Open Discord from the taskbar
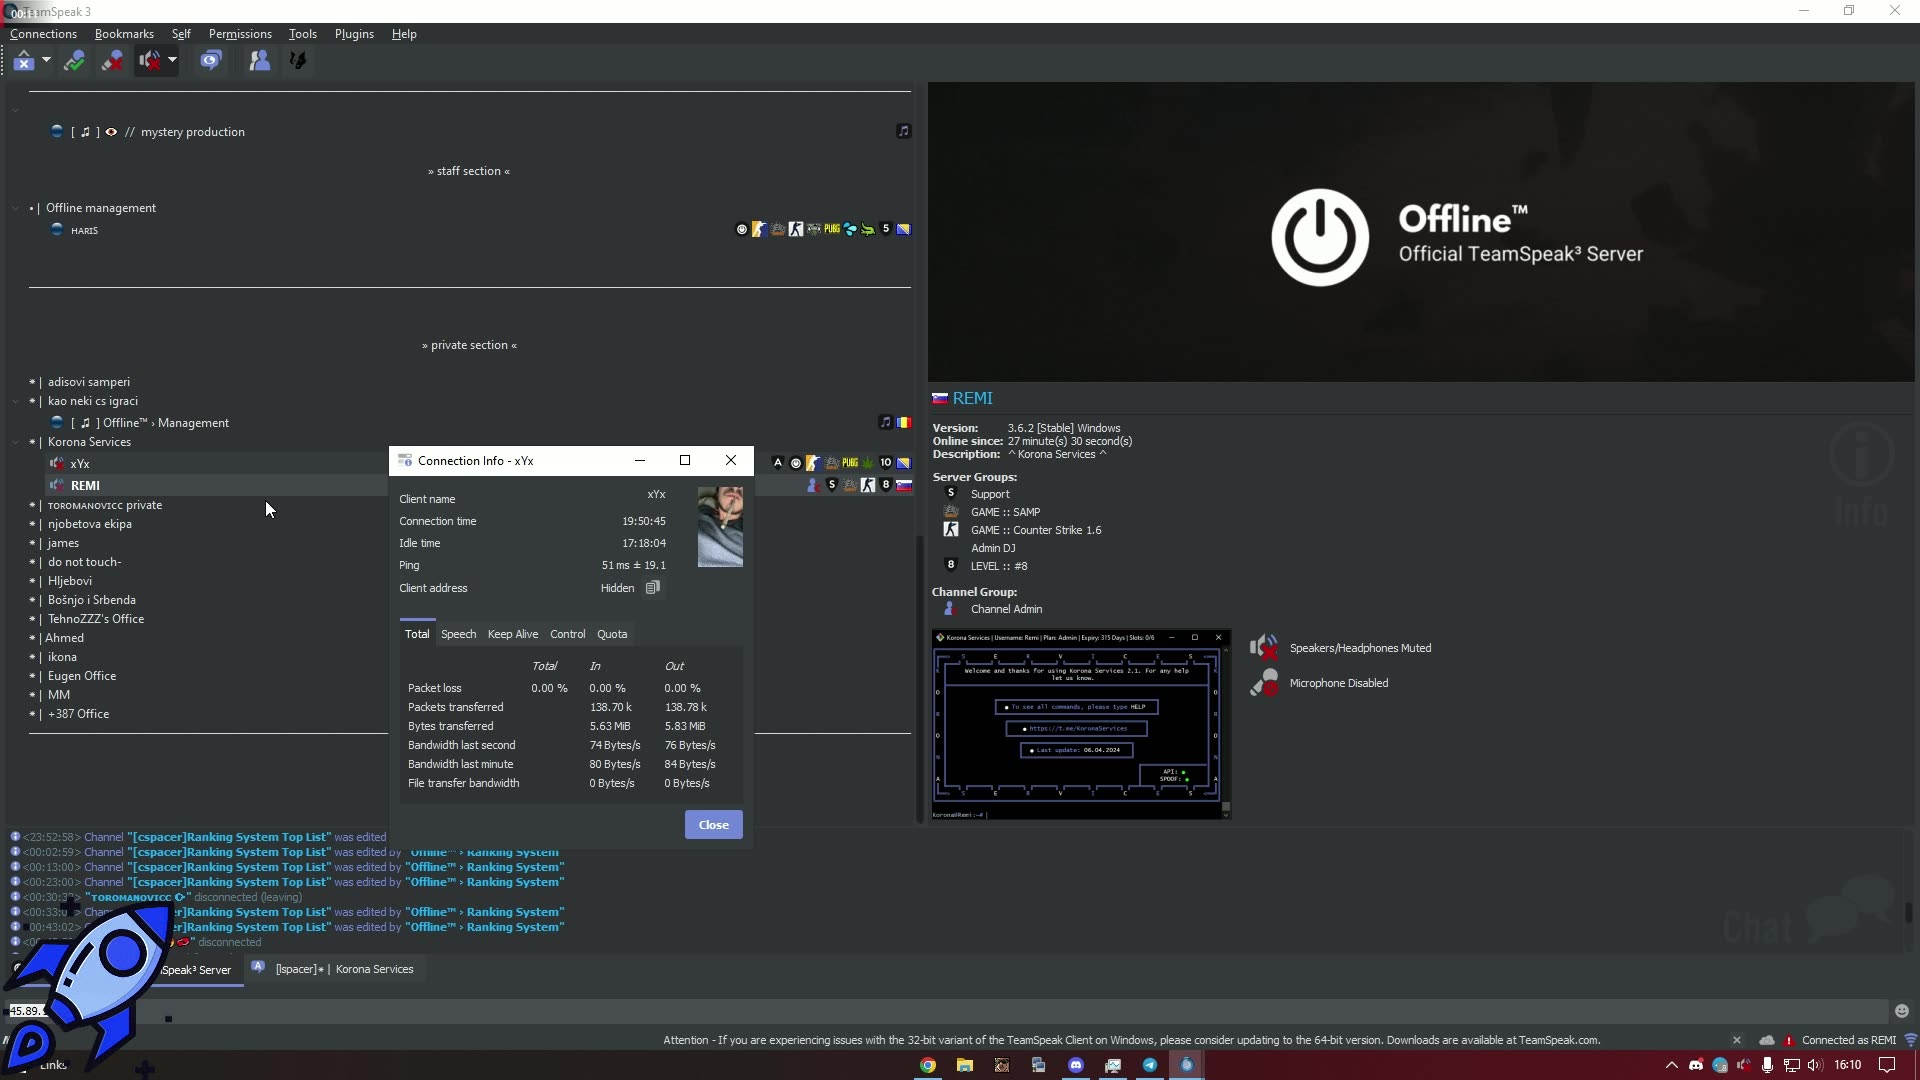The image size is (1920, 1080). click(x=1076, y=1066)
